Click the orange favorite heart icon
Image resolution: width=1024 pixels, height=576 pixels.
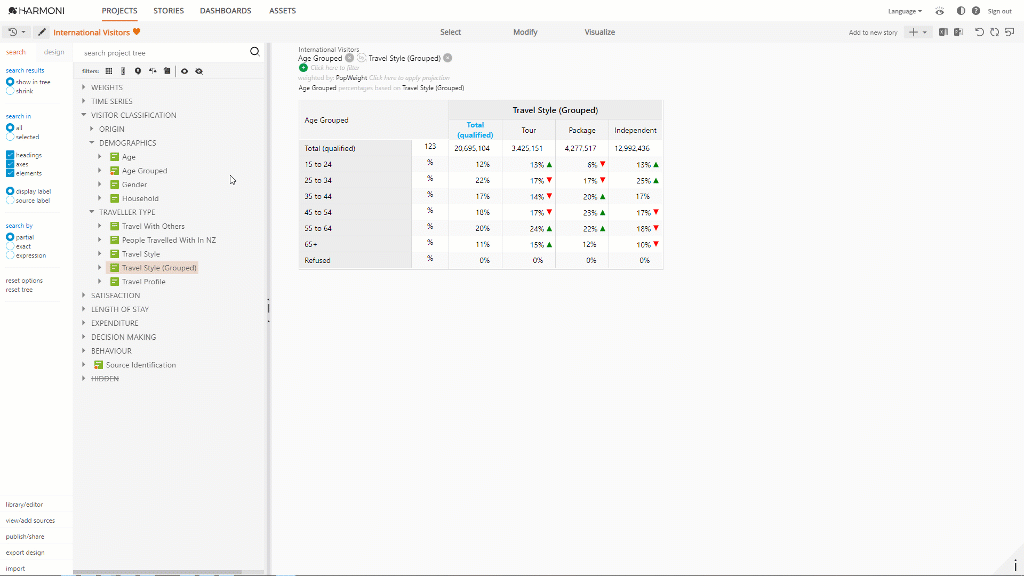pyautogui.click(x=136, y=31)
